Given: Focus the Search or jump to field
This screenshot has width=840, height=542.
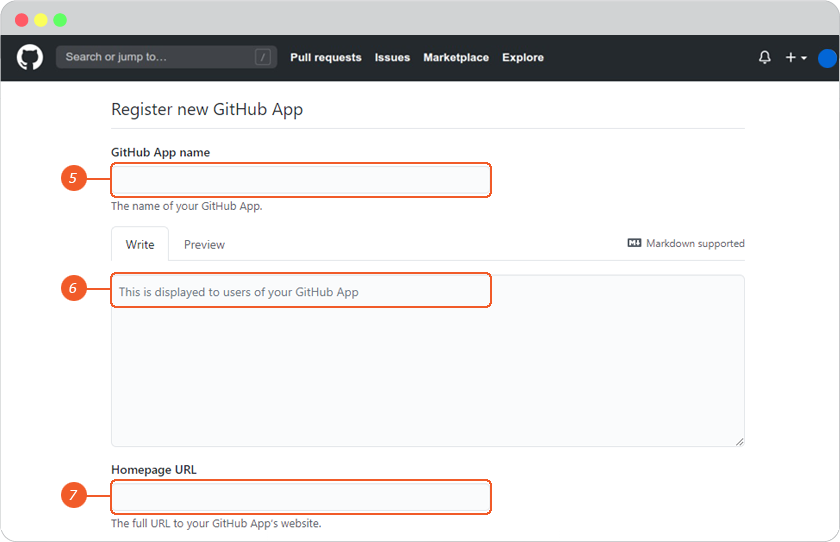Looking at the screenshot, I should (x=166, y=57).
